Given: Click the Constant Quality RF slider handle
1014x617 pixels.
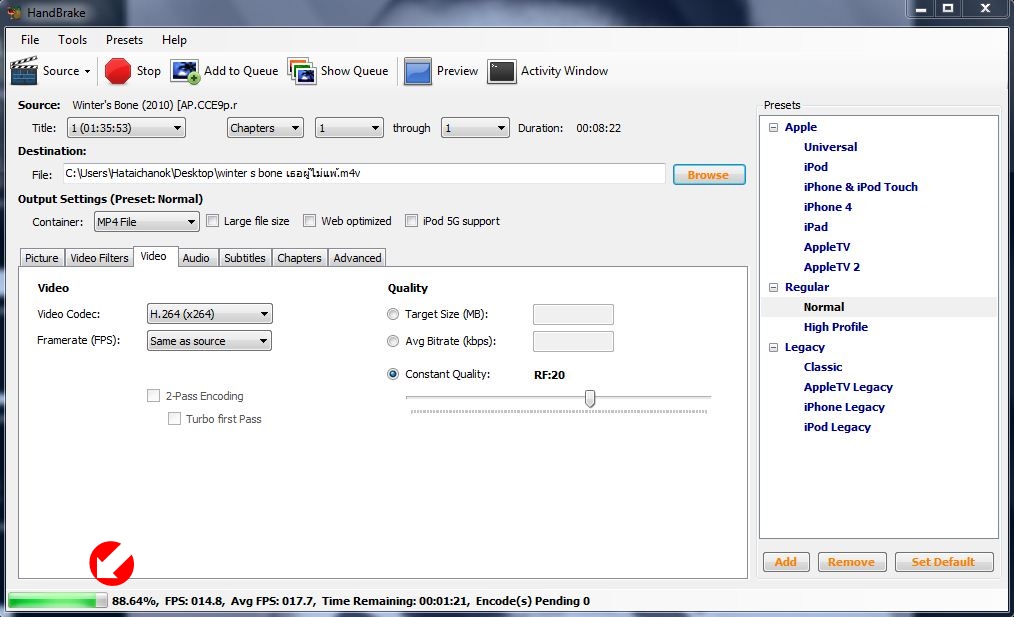Looking at the screenshot, I should coord(590,398).
